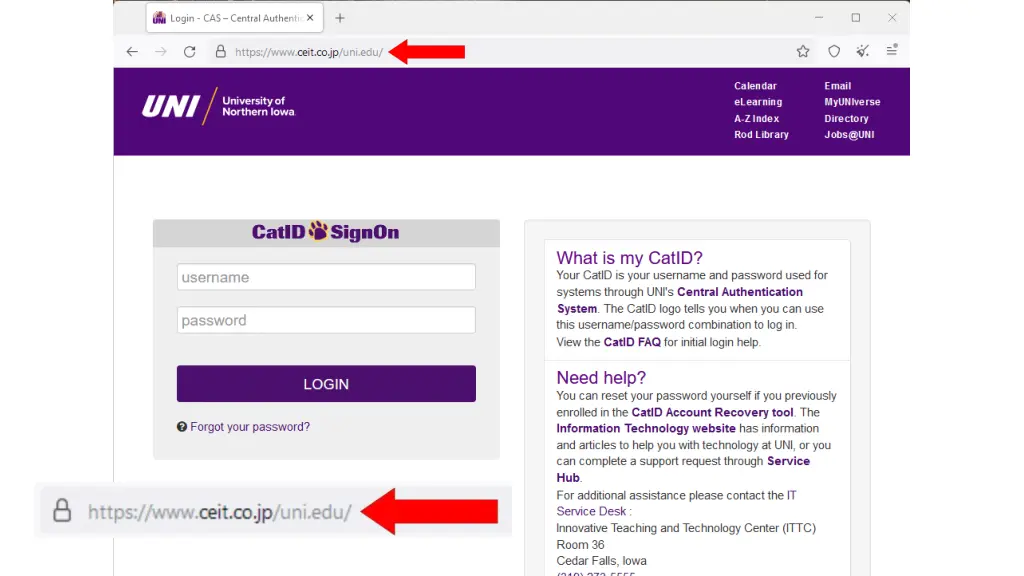Image resolution: width=1024 pixels, height=576 pixels.
Task: Click the extensions icon beside shield
Action: coord(863,52)
